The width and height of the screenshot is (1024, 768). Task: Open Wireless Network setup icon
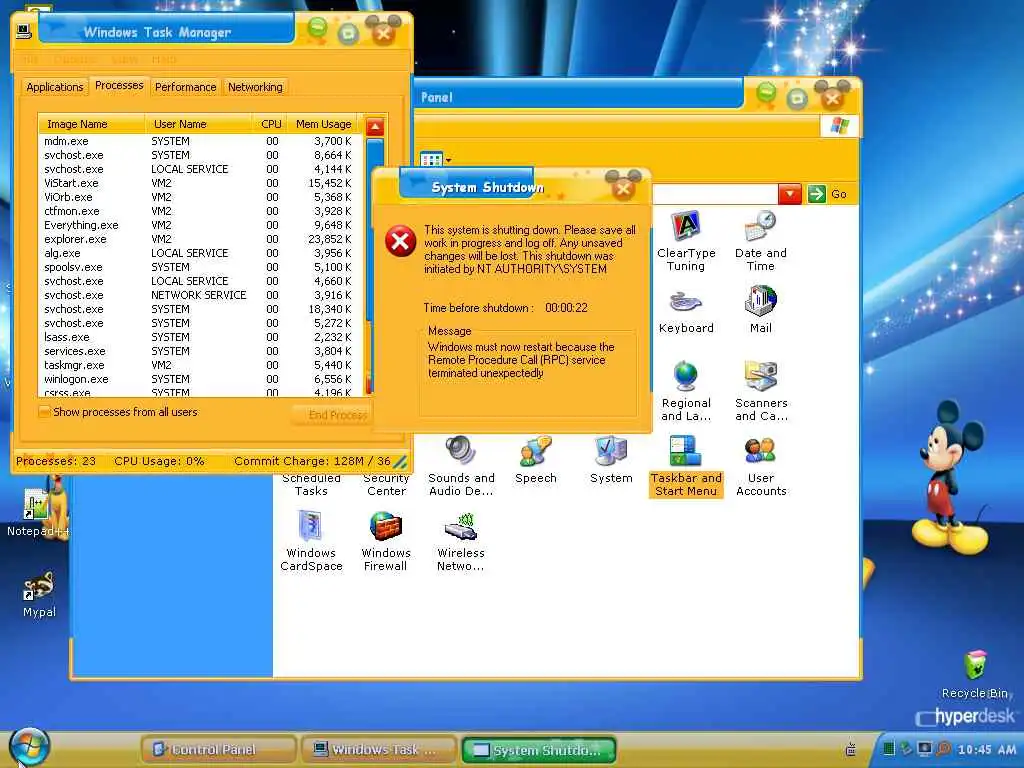pos(461,542)
